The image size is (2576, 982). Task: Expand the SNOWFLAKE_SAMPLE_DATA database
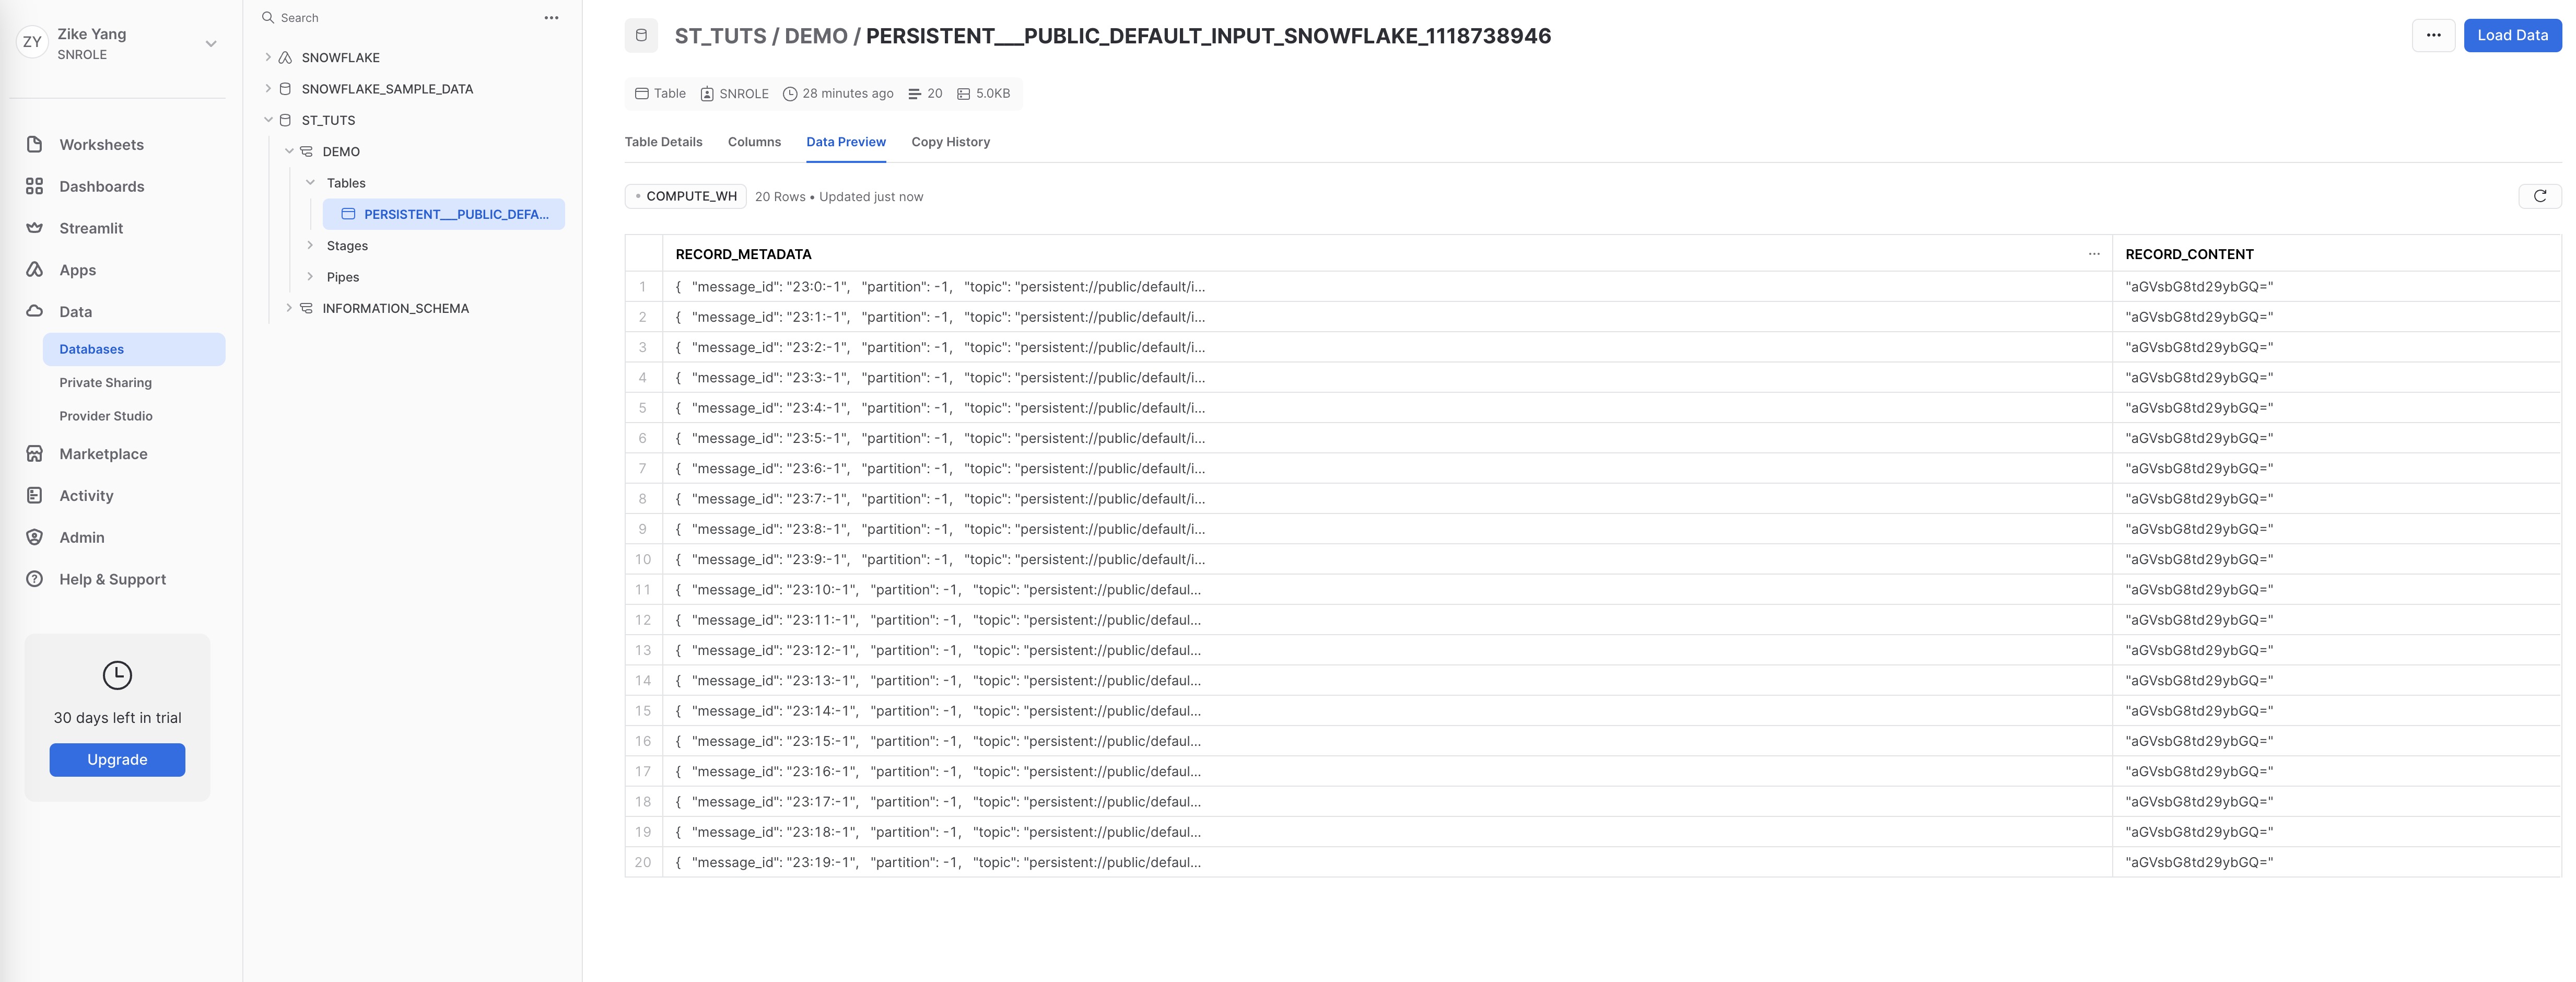[x=268, y=89]
